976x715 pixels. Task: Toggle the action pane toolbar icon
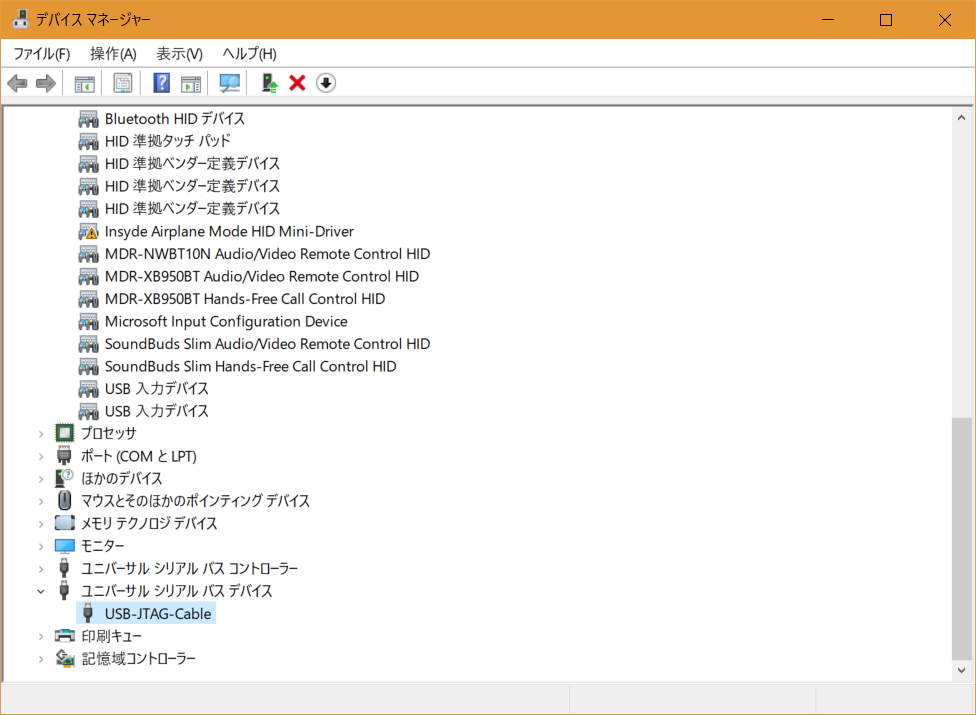[191, 83]
